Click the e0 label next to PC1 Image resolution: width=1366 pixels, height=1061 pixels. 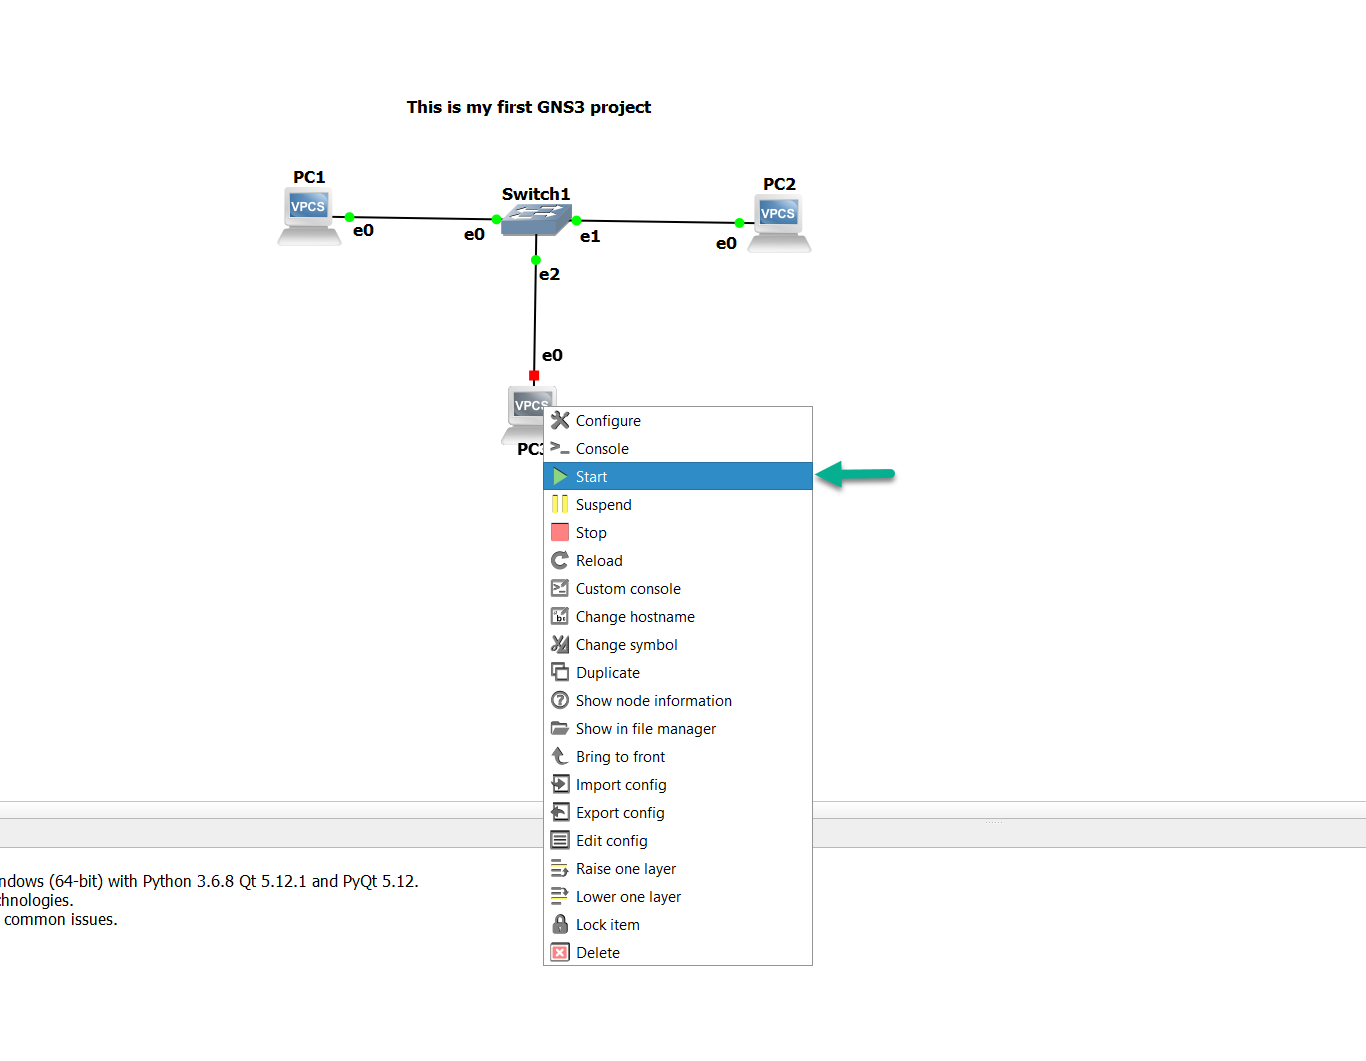363,230
